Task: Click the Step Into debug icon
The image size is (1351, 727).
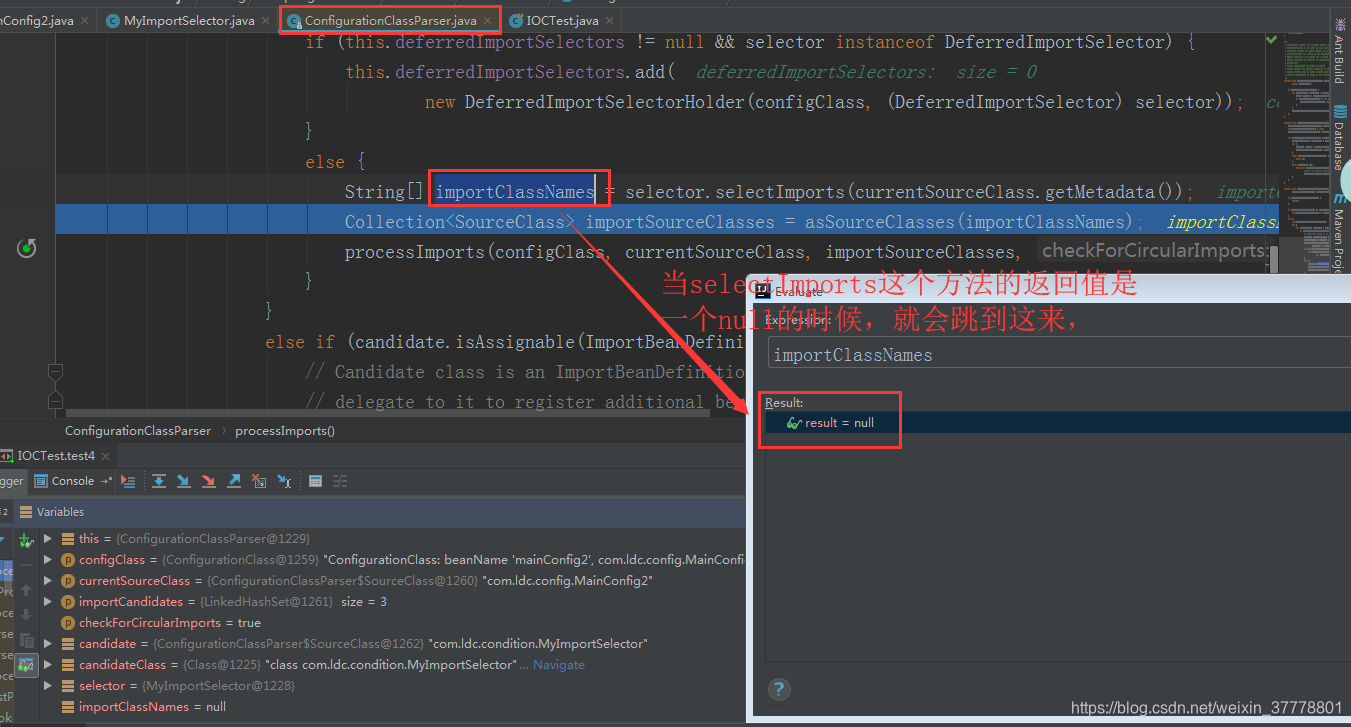Action: (184, 481)
